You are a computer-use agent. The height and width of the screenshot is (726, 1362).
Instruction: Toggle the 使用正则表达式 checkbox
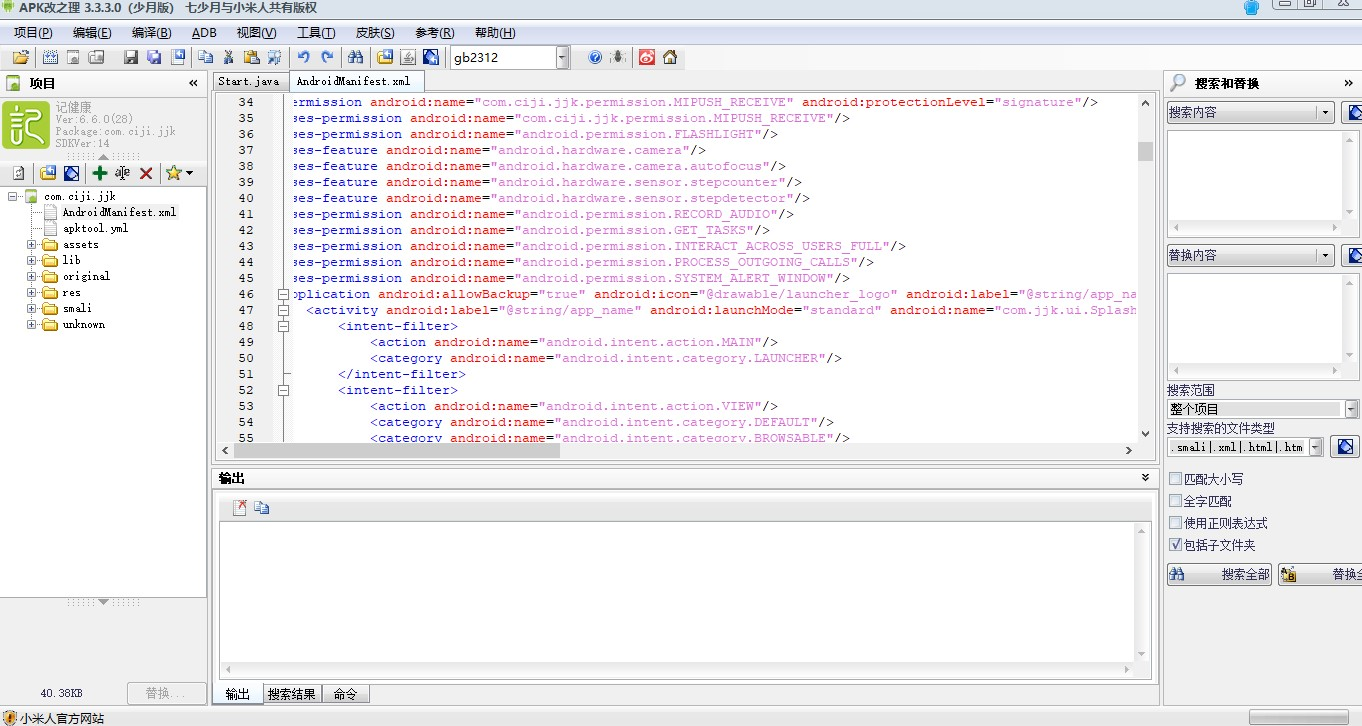coord(1175,523)
